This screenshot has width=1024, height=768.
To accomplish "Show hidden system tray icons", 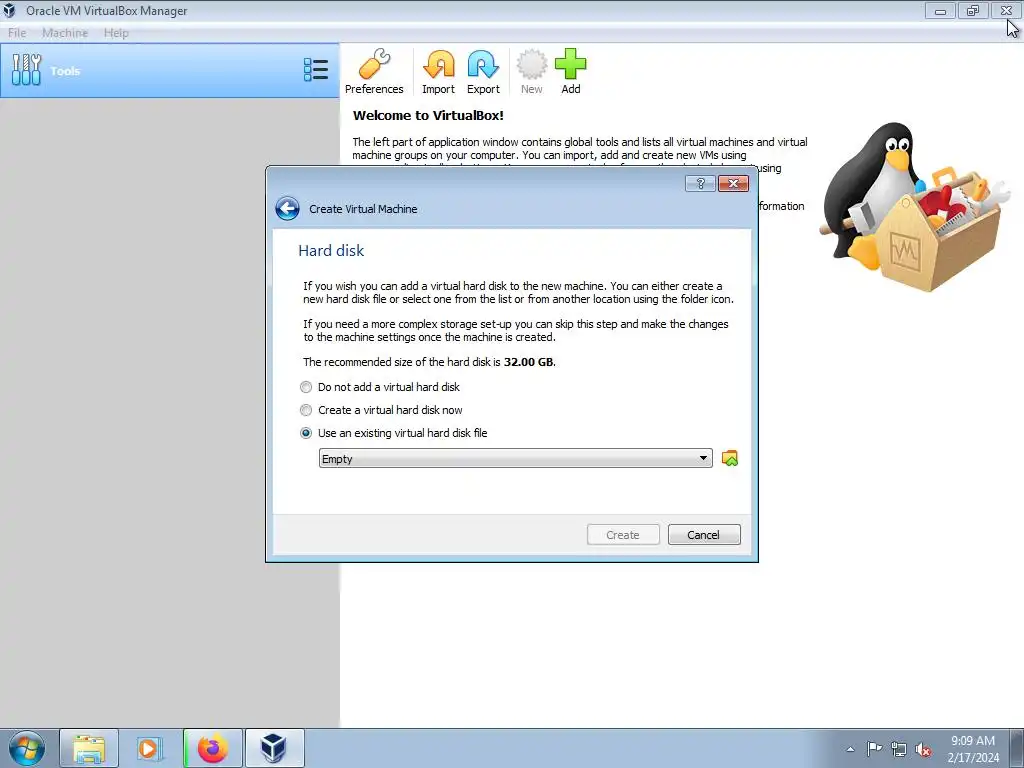I will click(850, 749).
